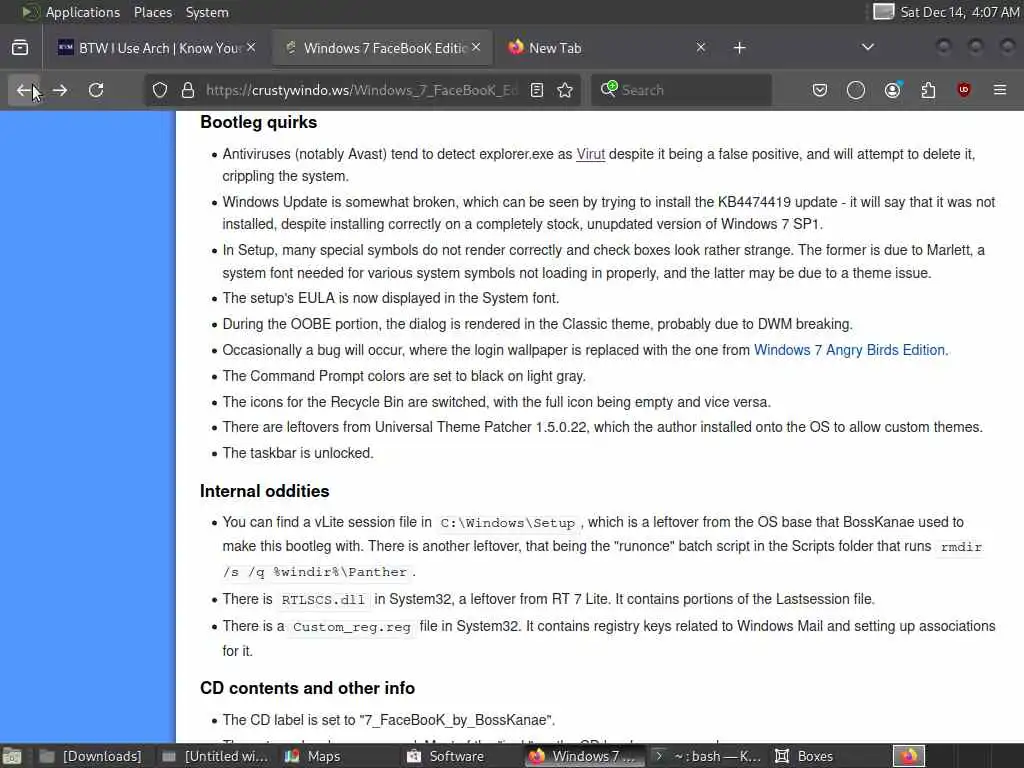The image size is (1024, 768).
Task: Click the CD contents and other info heading
Action: (307, 688)
